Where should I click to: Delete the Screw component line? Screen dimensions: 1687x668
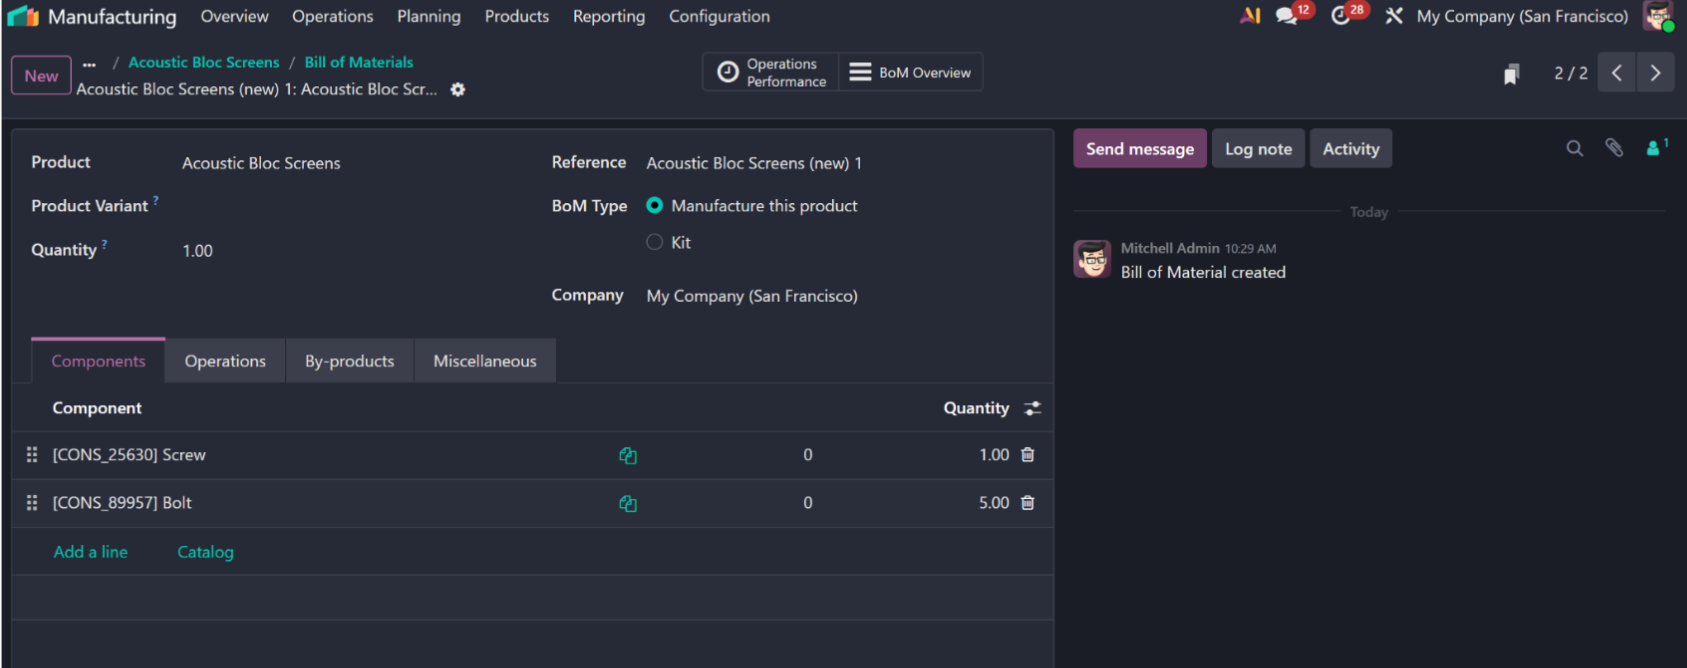(1027, 455)
